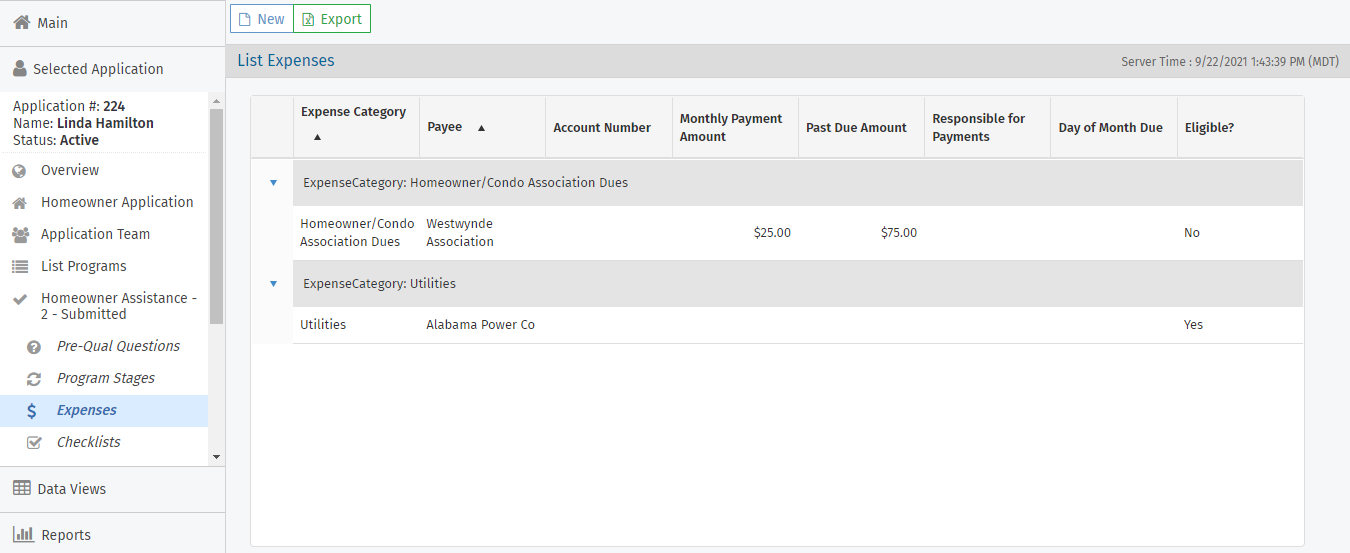Collapse the Homeowner/Condo Association Dues group
Screen dimensions: 1350x553
point(273,183)
